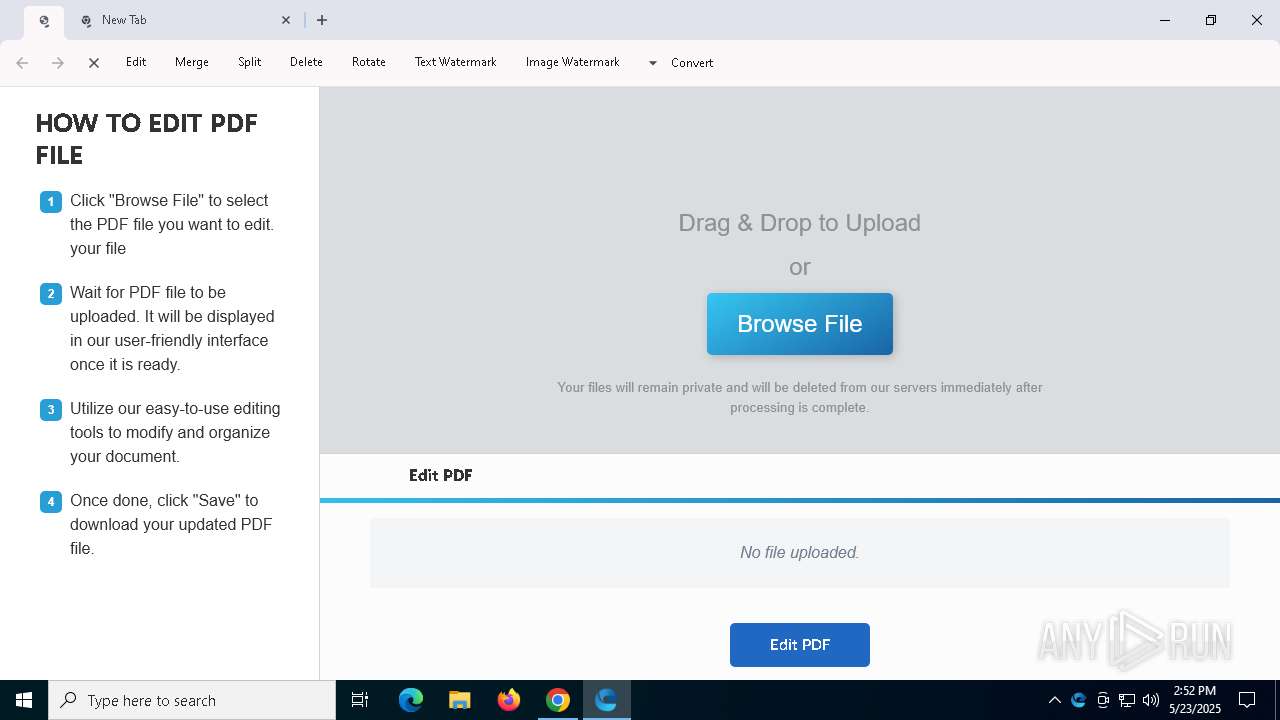Click the taskbar search box
Image resolution: width=1280 pixels, height=720 pixels.
(192, 700)
